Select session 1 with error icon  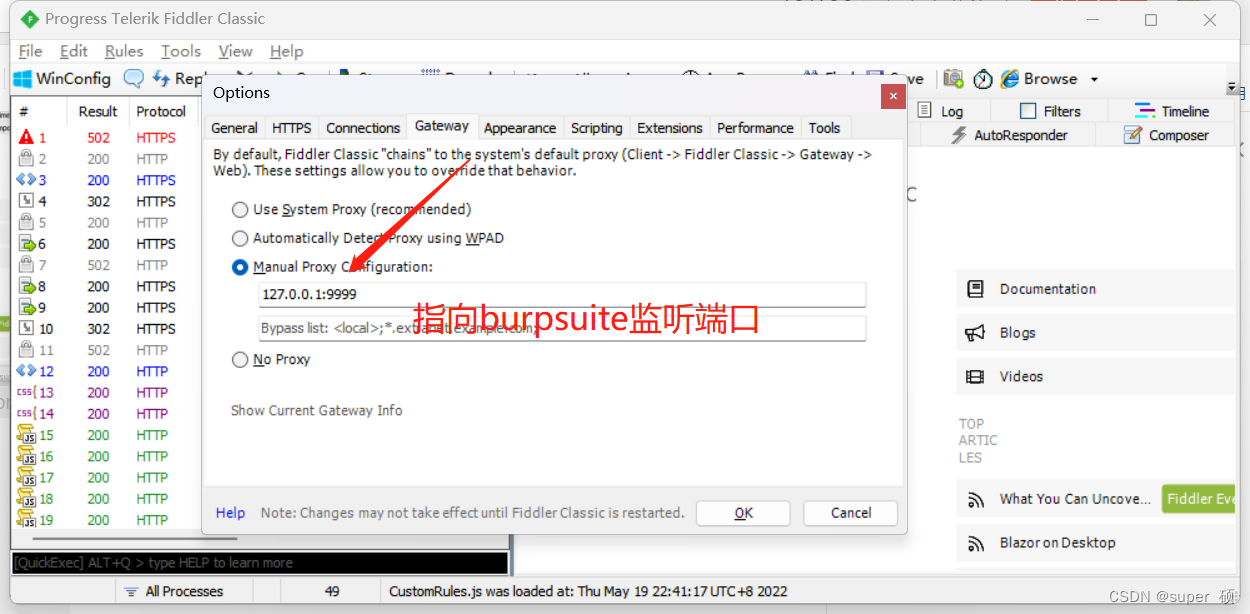pos(106,138)
